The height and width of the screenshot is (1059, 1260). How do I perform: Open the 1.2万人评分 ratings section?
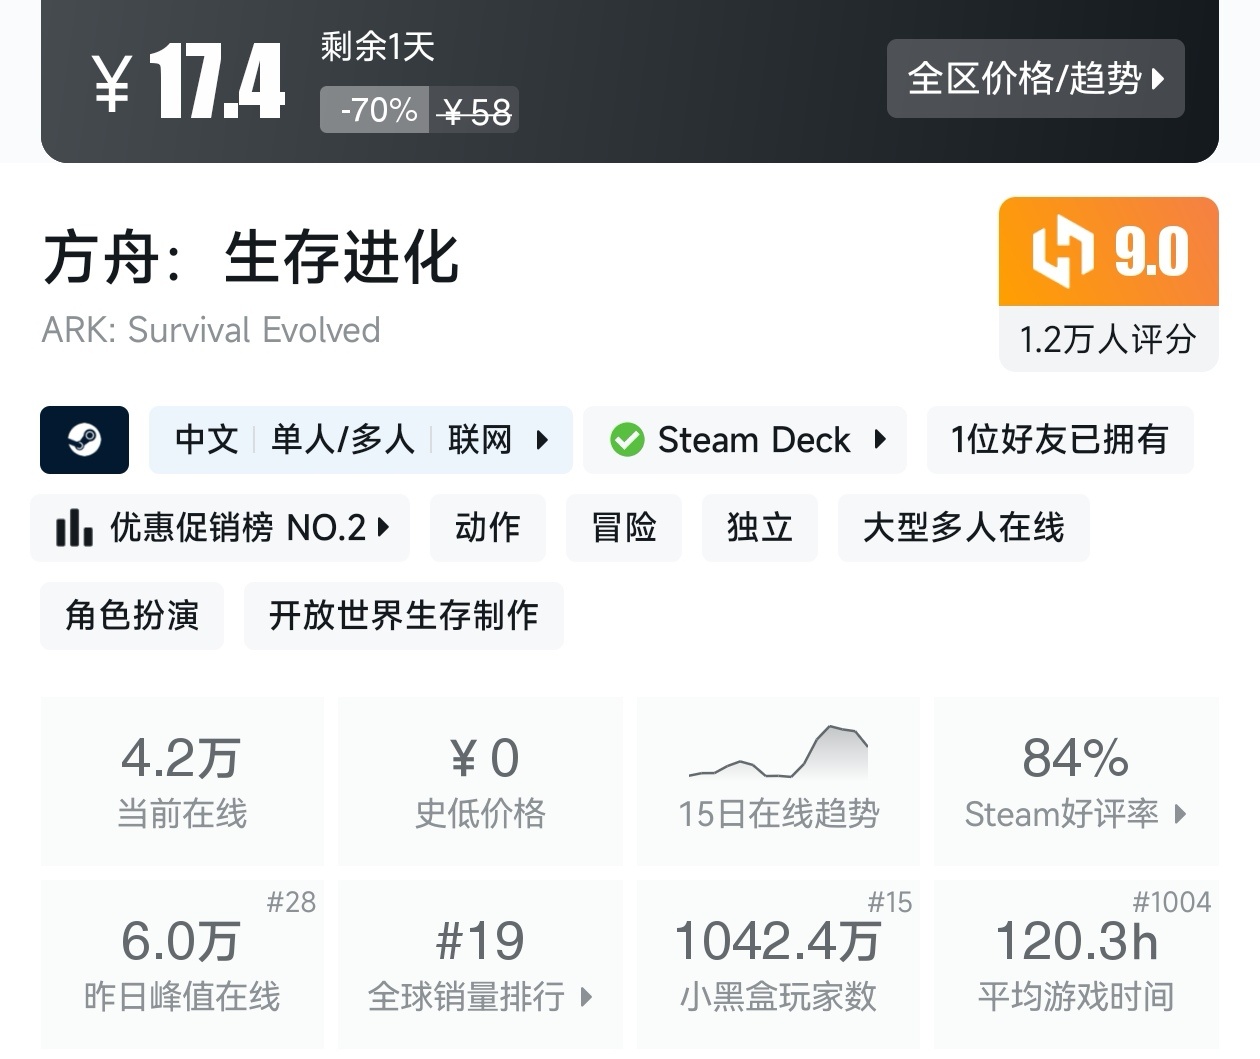pyautogui.click(x=1108, y=339)
